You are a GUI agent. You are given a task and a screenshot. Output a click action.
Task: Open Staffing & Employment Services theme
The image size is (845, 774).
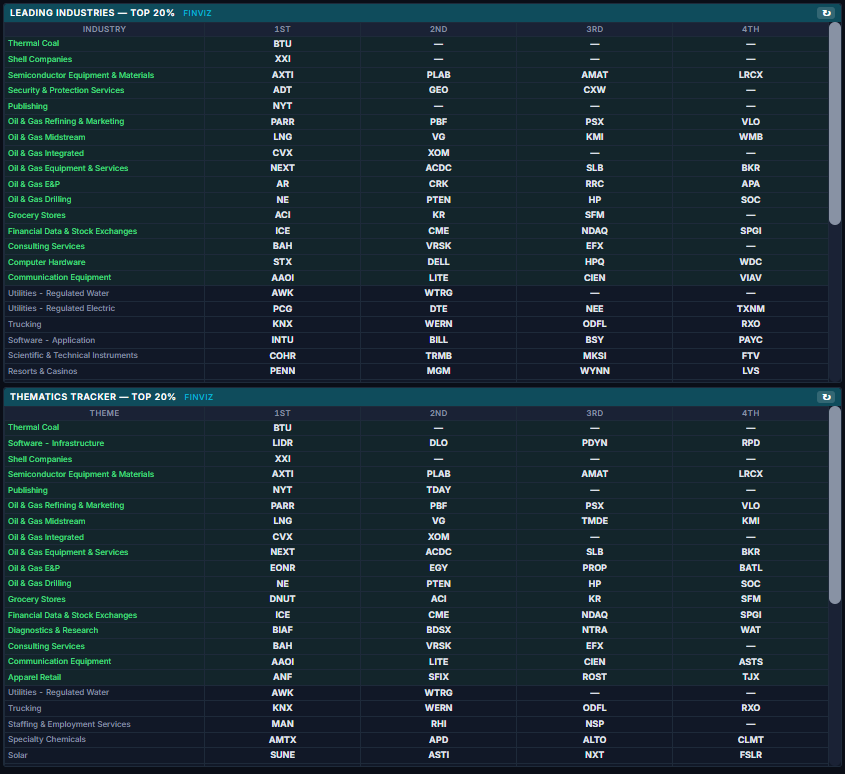[69, 724]
